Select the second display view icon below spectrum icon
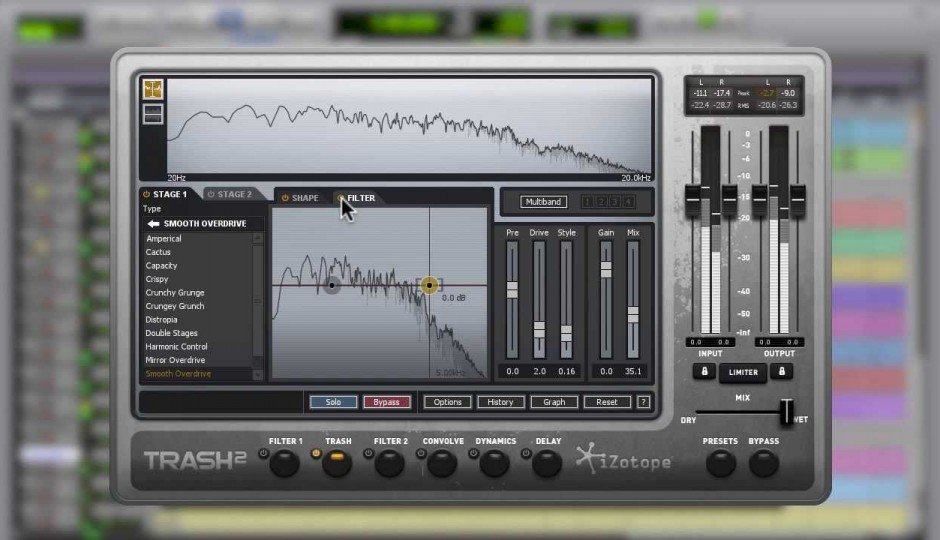 pos(153,114)
